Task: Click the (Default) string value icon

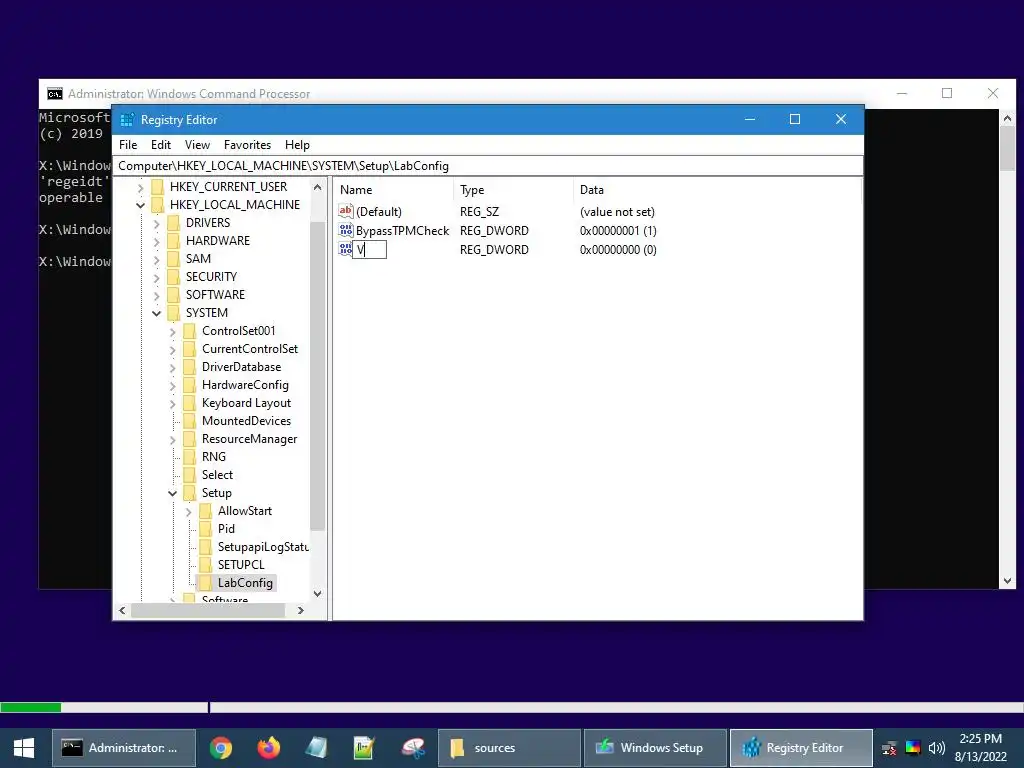Action: (345, 211)
